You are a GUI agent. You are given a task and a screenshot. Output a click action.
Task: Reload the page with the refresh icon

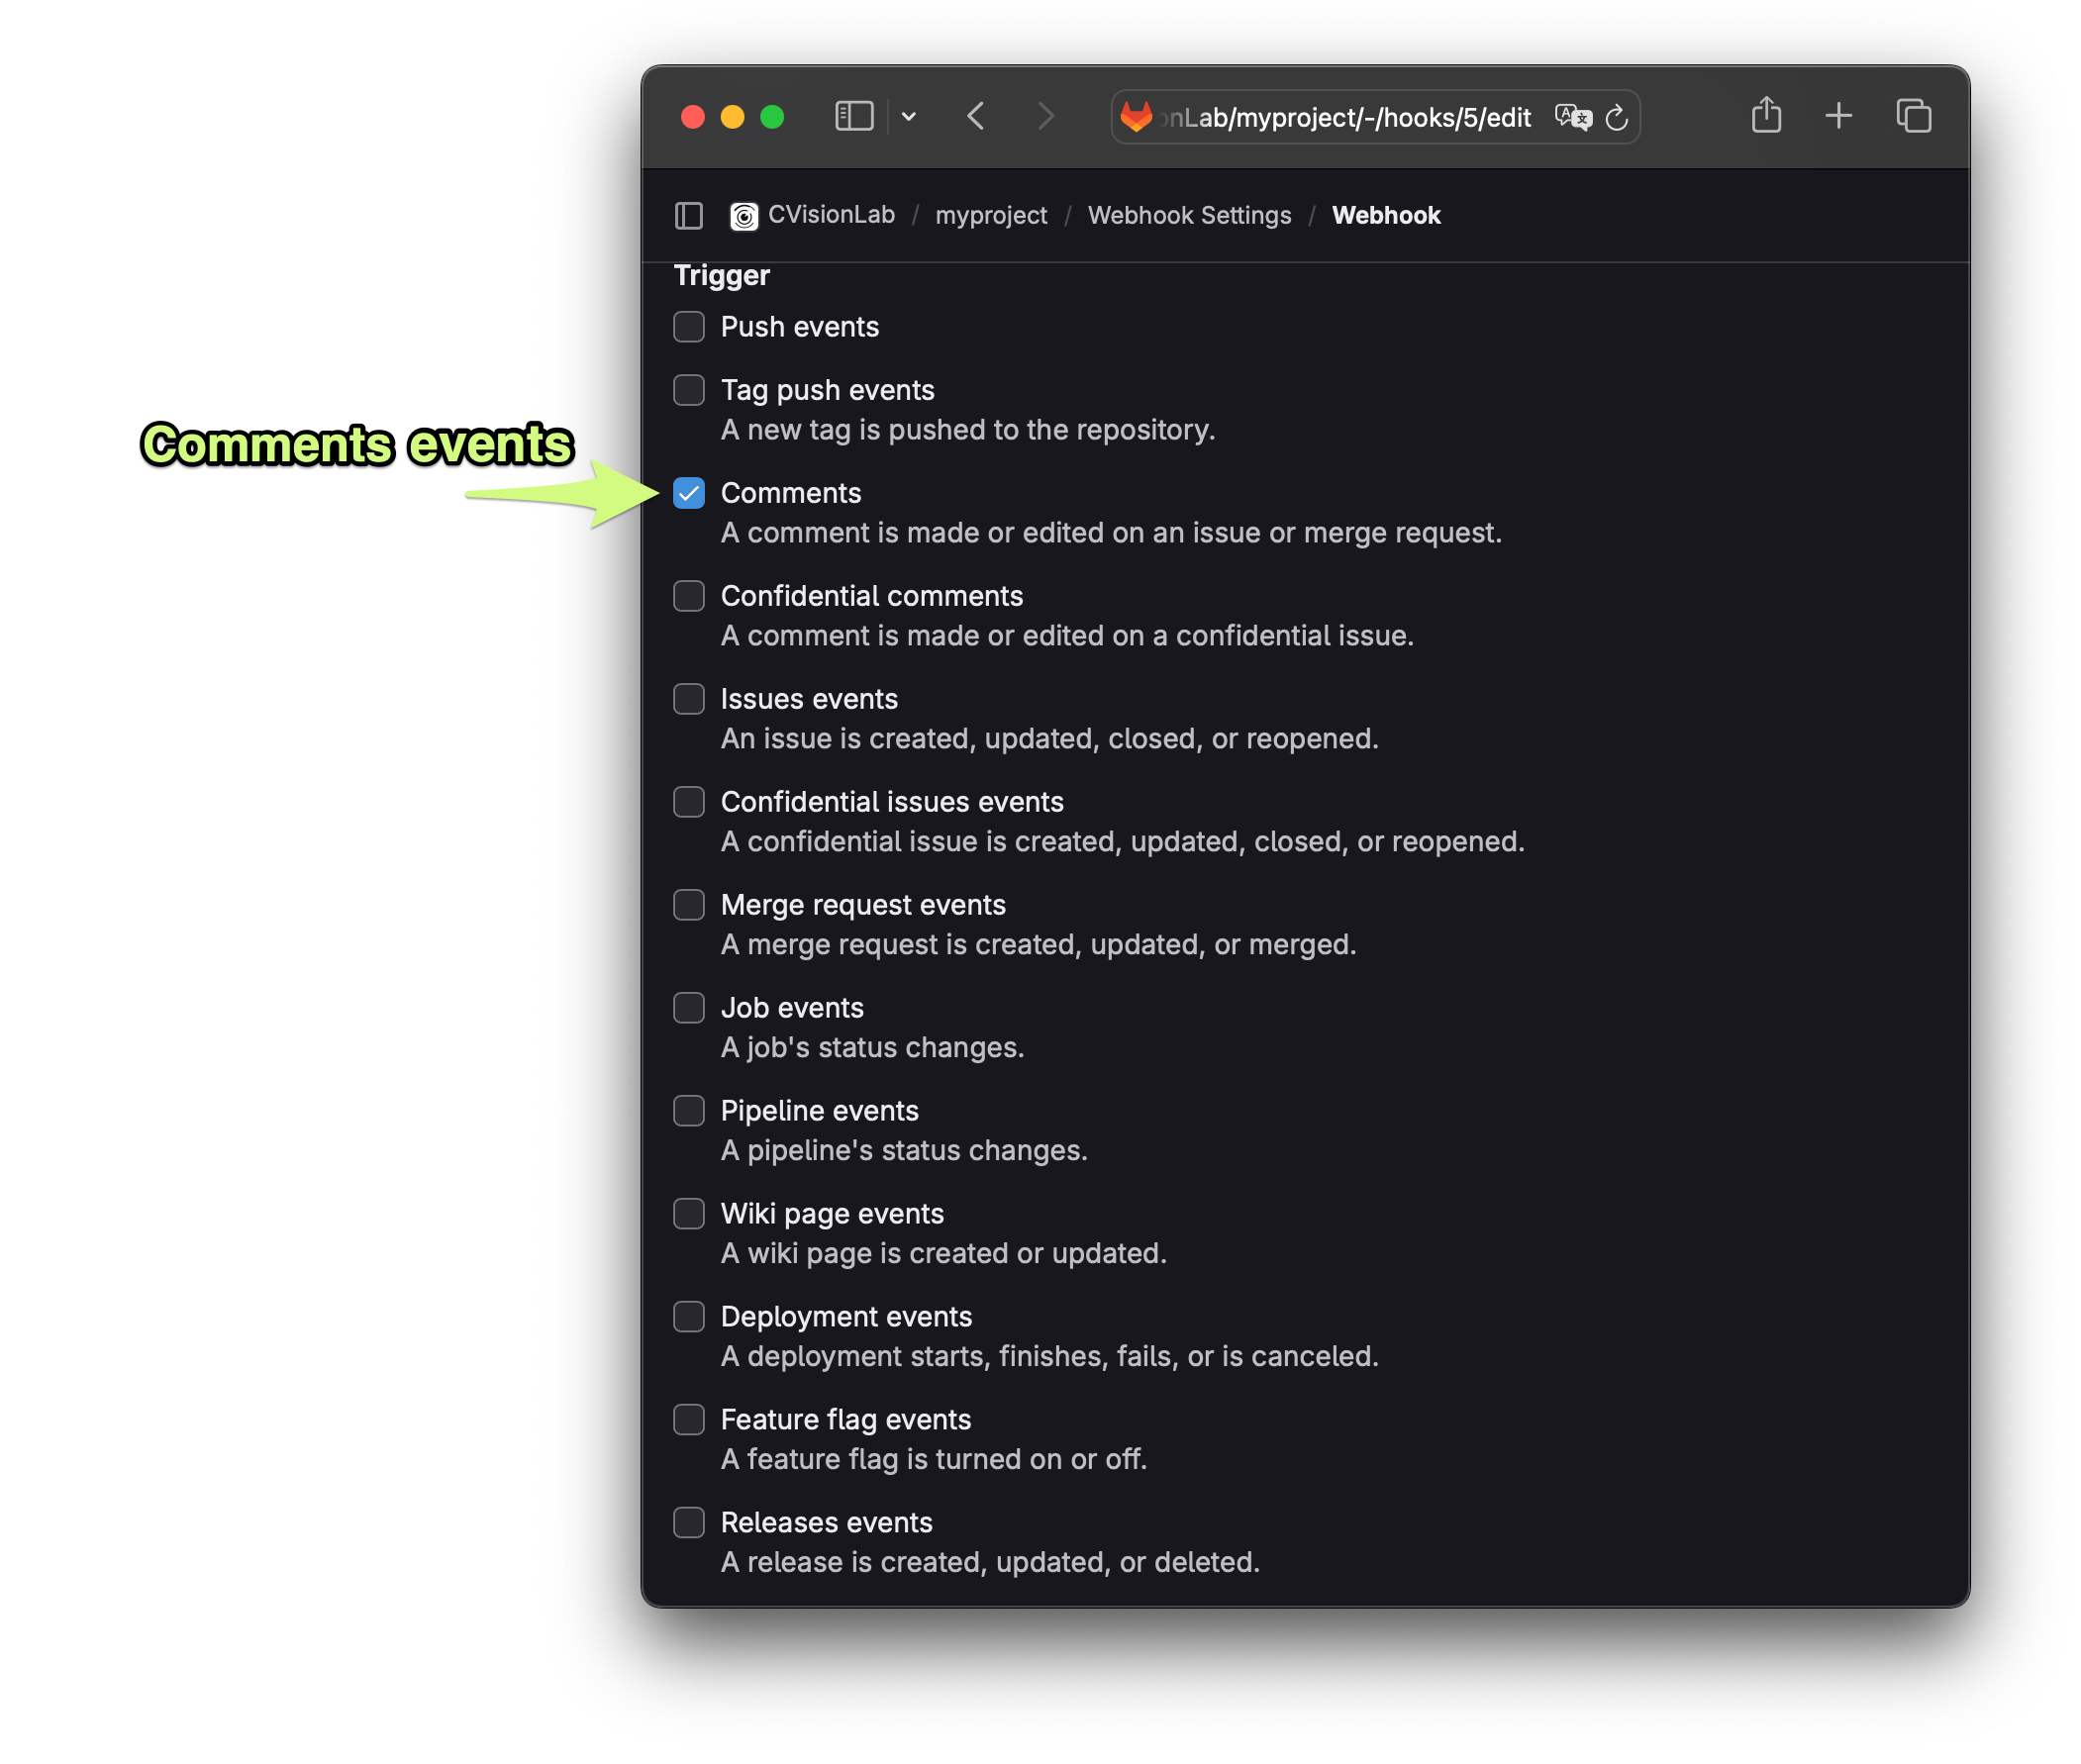click(1616, 117)
